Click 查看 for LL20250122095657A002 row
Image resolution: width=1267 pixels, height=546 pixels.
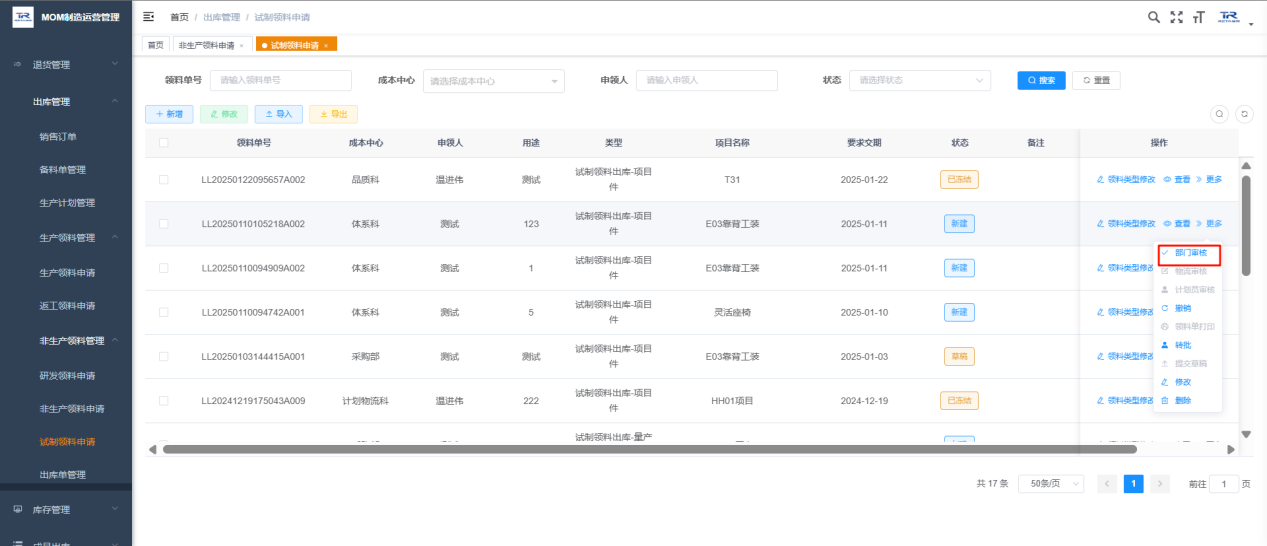[1177, 180]
